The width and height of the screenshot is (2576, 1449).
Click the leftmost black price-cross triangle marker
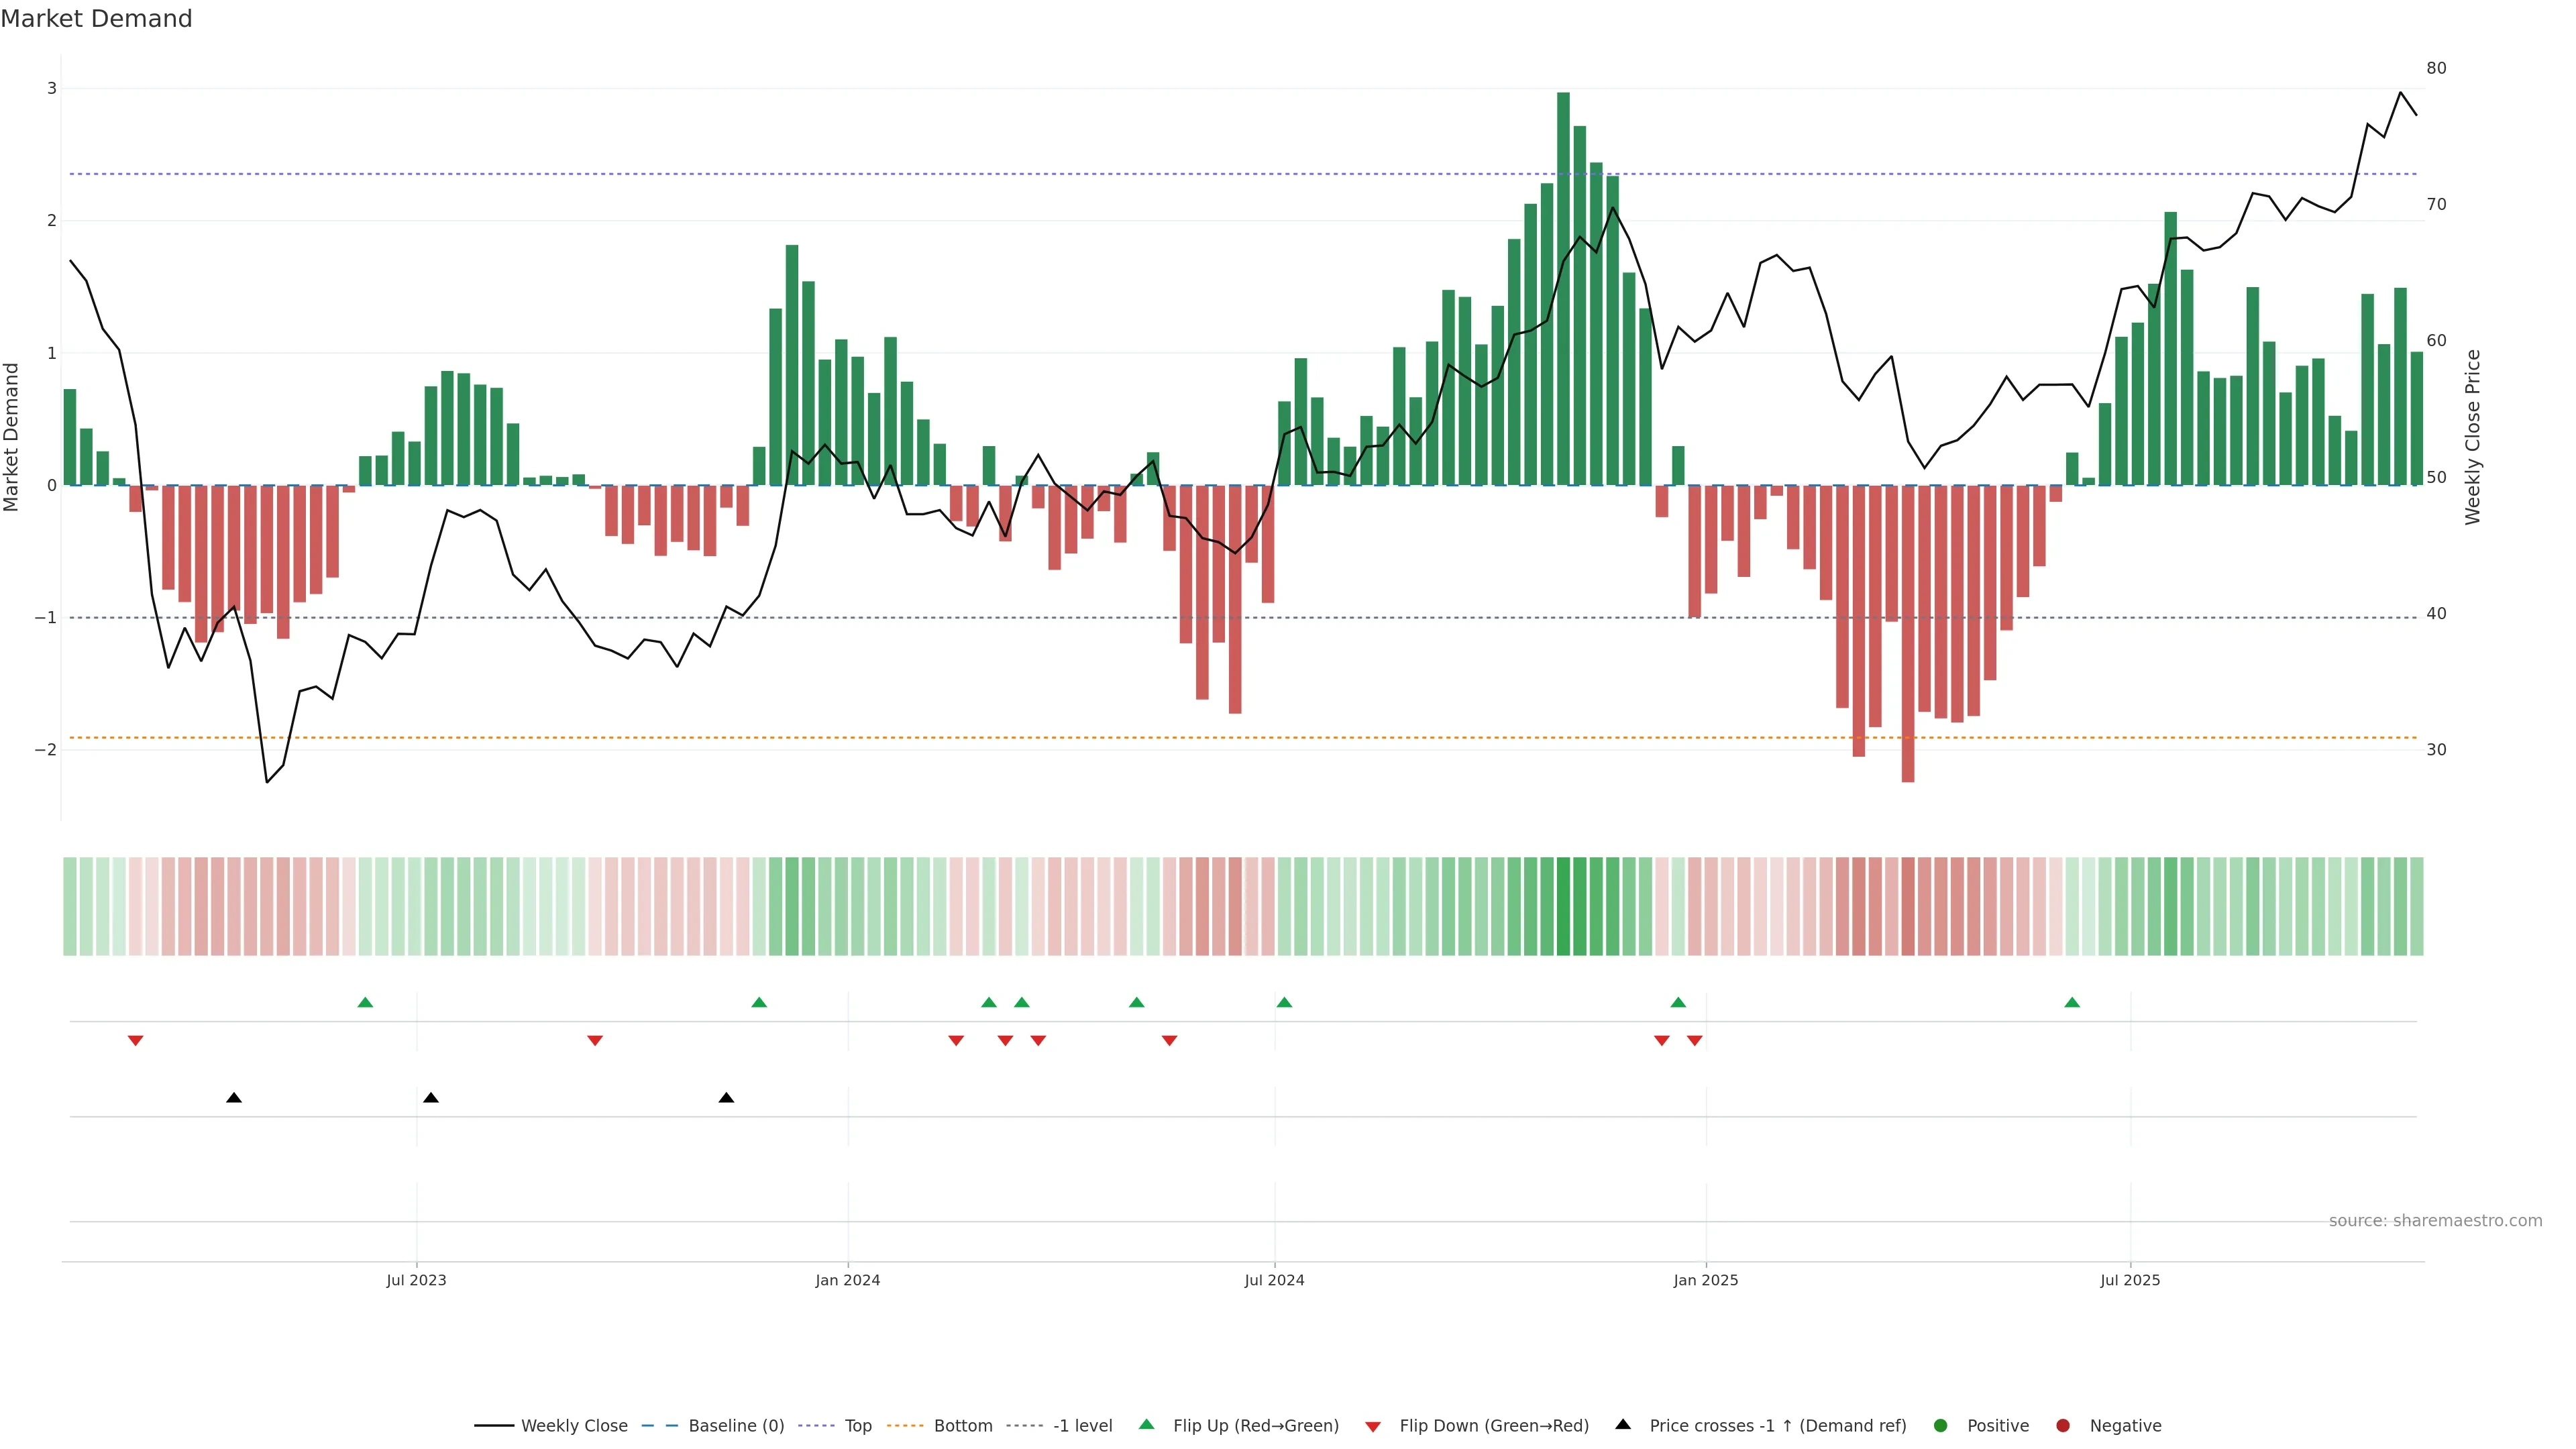tap(234, 1098)
